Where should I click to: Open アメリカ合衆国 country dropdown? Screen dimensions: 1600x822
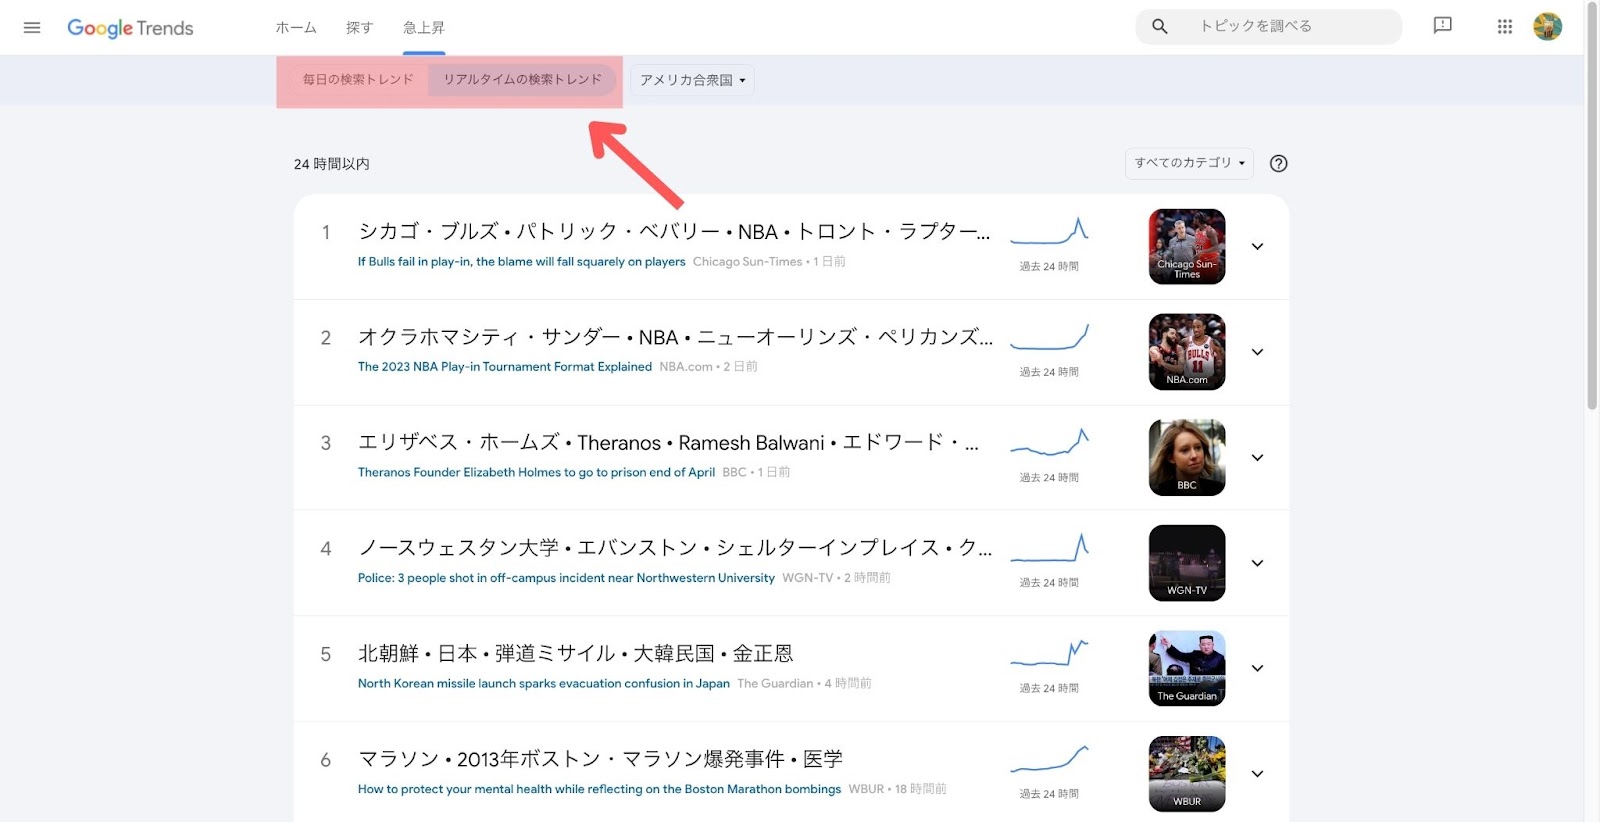pos(692,80)
